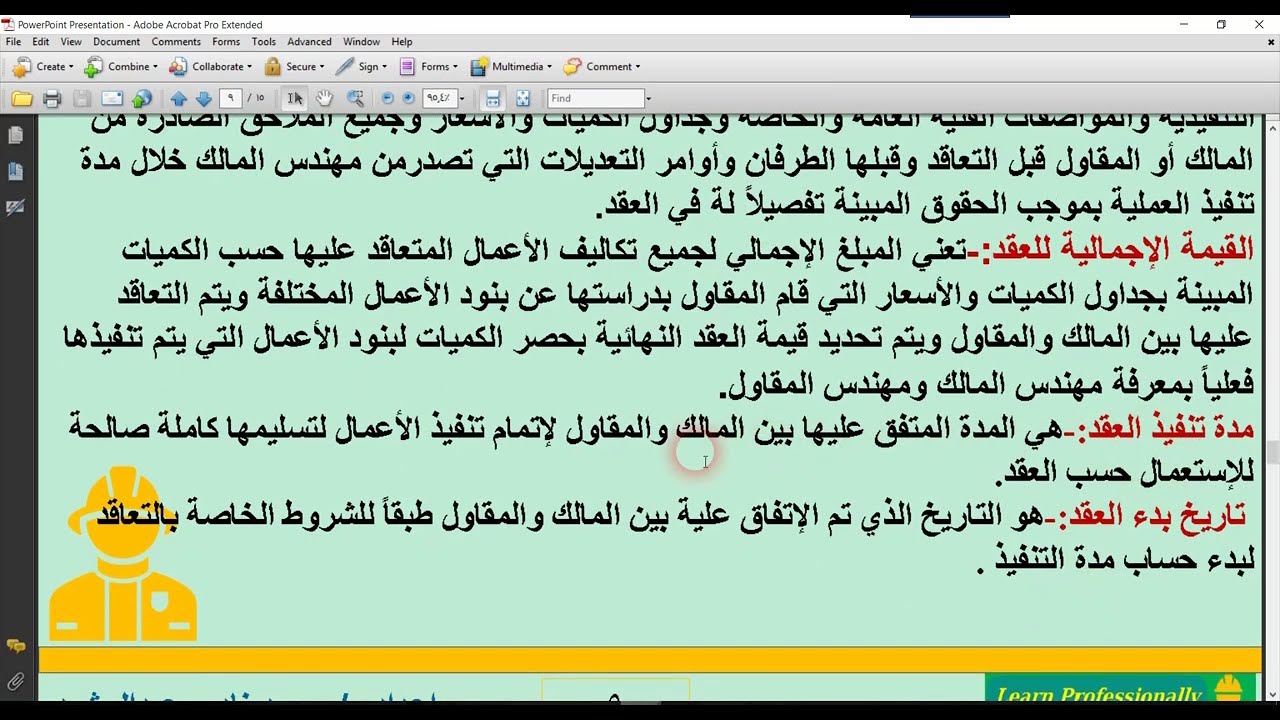Go to previous page with up arrow

pos(179,98)
